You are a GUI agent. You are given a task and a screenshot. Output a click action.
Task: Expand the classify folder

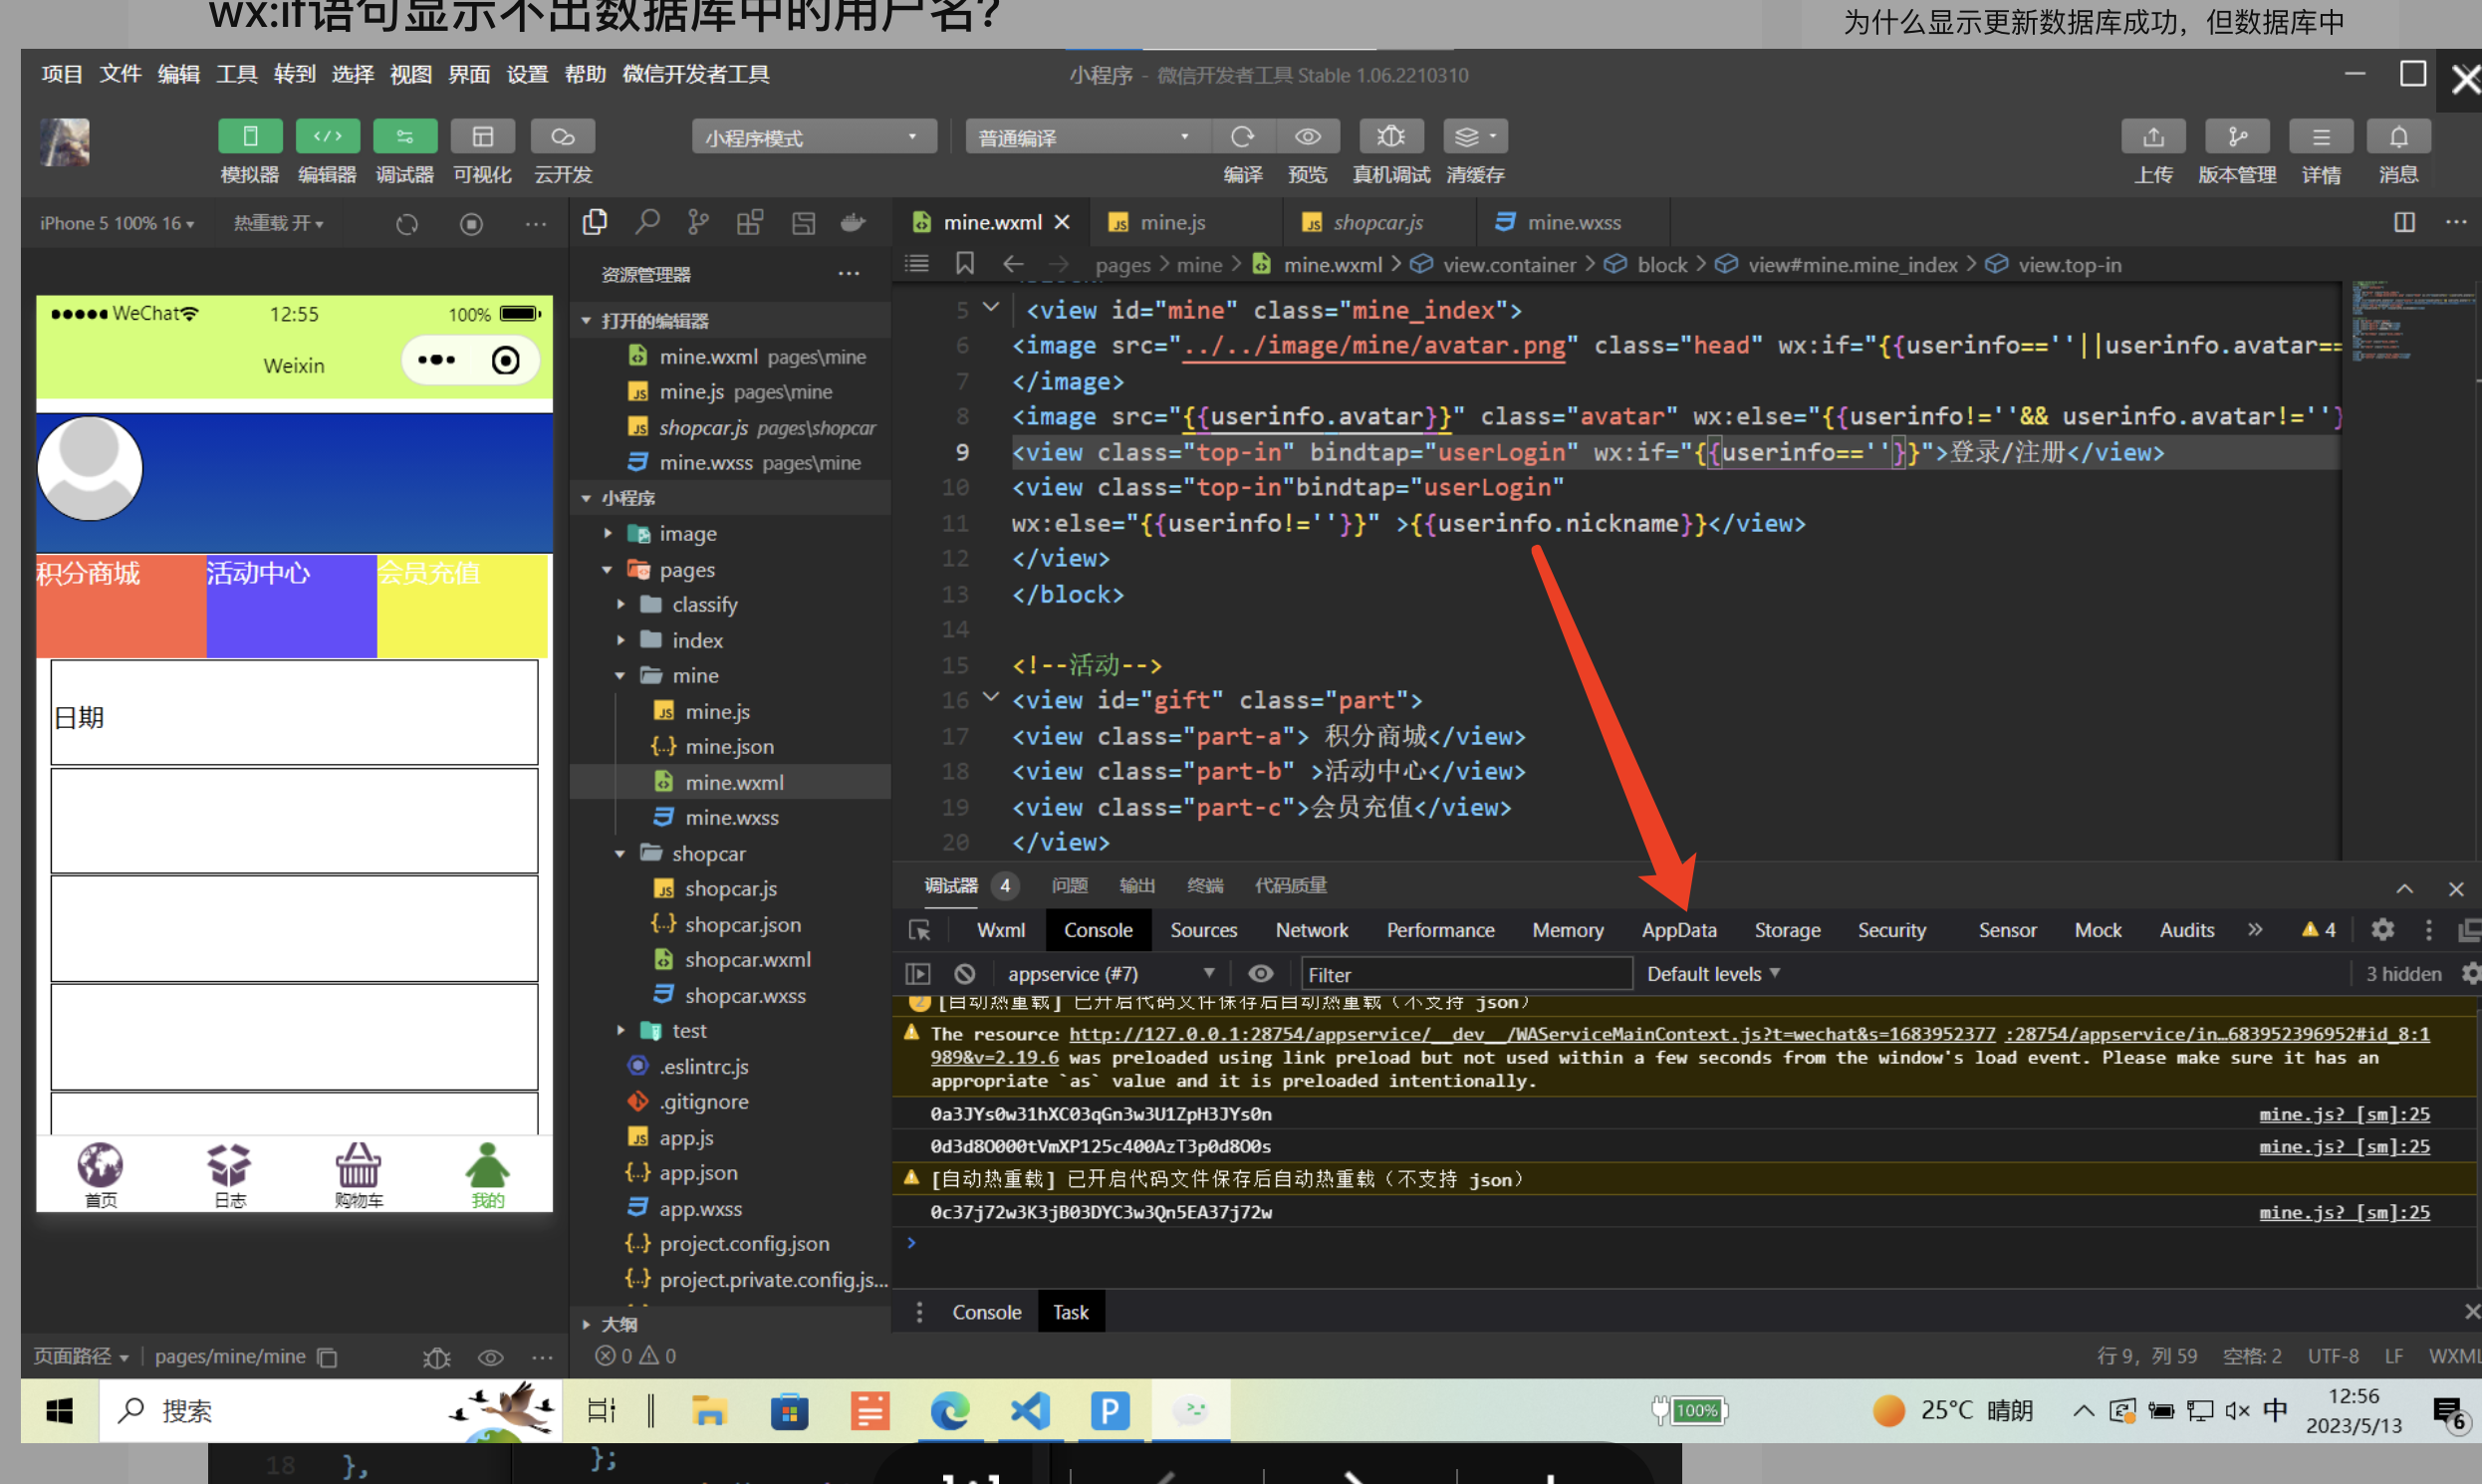click(704, 605)
